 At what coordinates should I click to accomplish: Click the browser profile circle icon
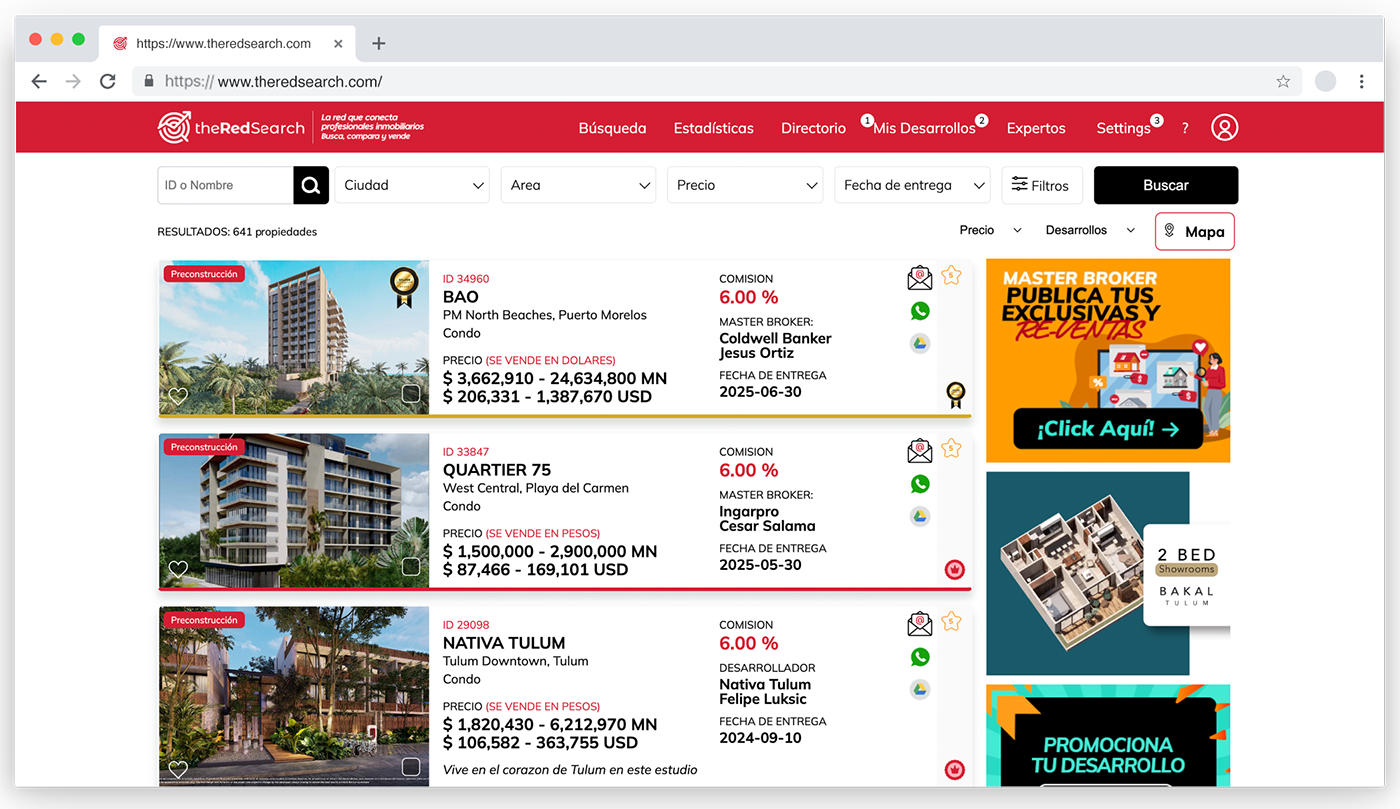click(1326, 82)
